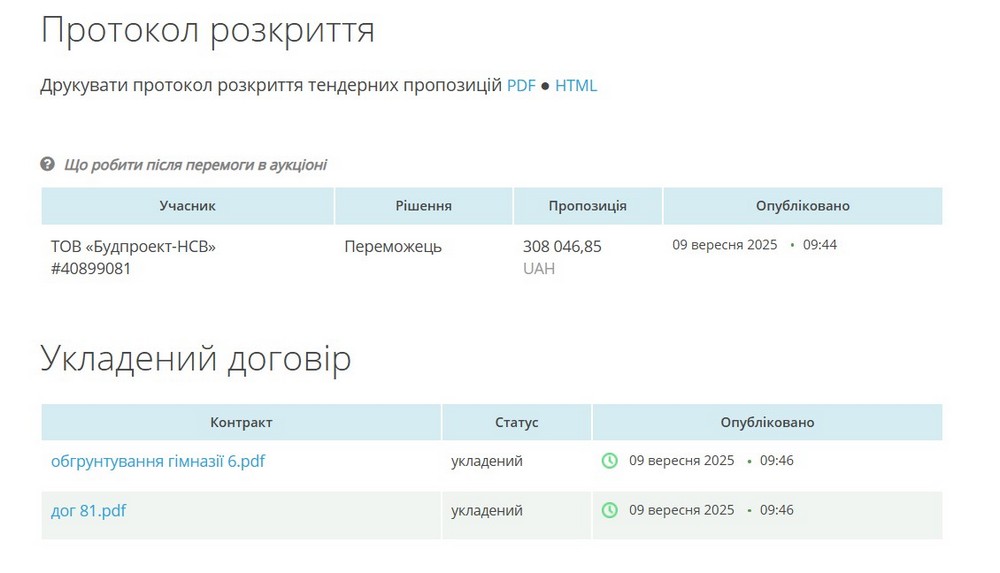Open 'Що робити після перемоги в аукціоні'
Viewport: 1000px width, 573px height.
[195, 165]
